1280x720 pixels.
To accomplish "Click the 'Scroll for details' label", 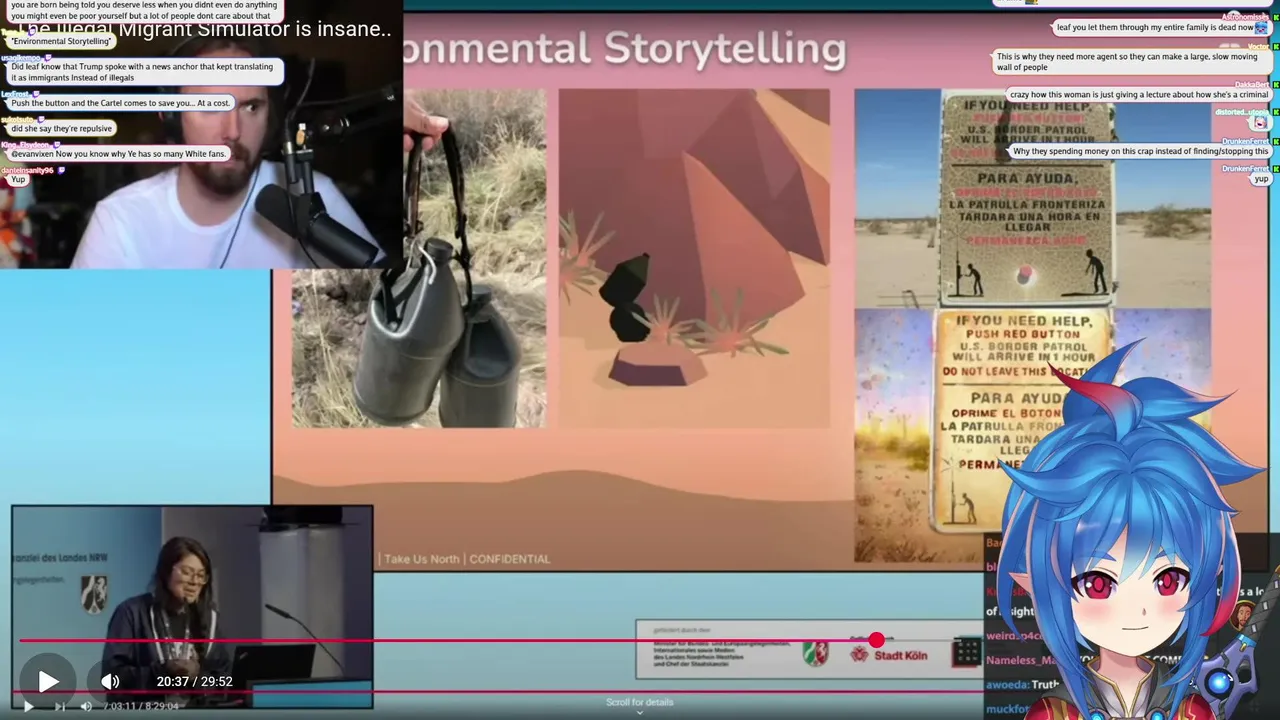I will tap(639, 702).
